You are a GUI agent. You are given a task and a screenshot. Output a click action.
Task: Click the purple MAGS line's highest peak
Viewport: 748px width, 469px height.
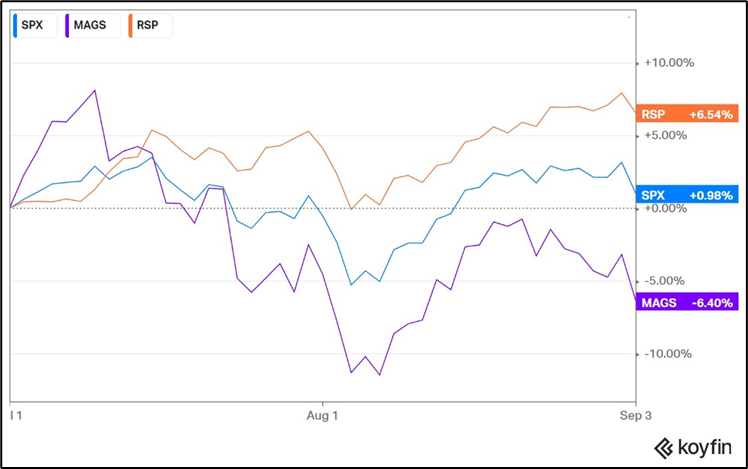point(95,90)
